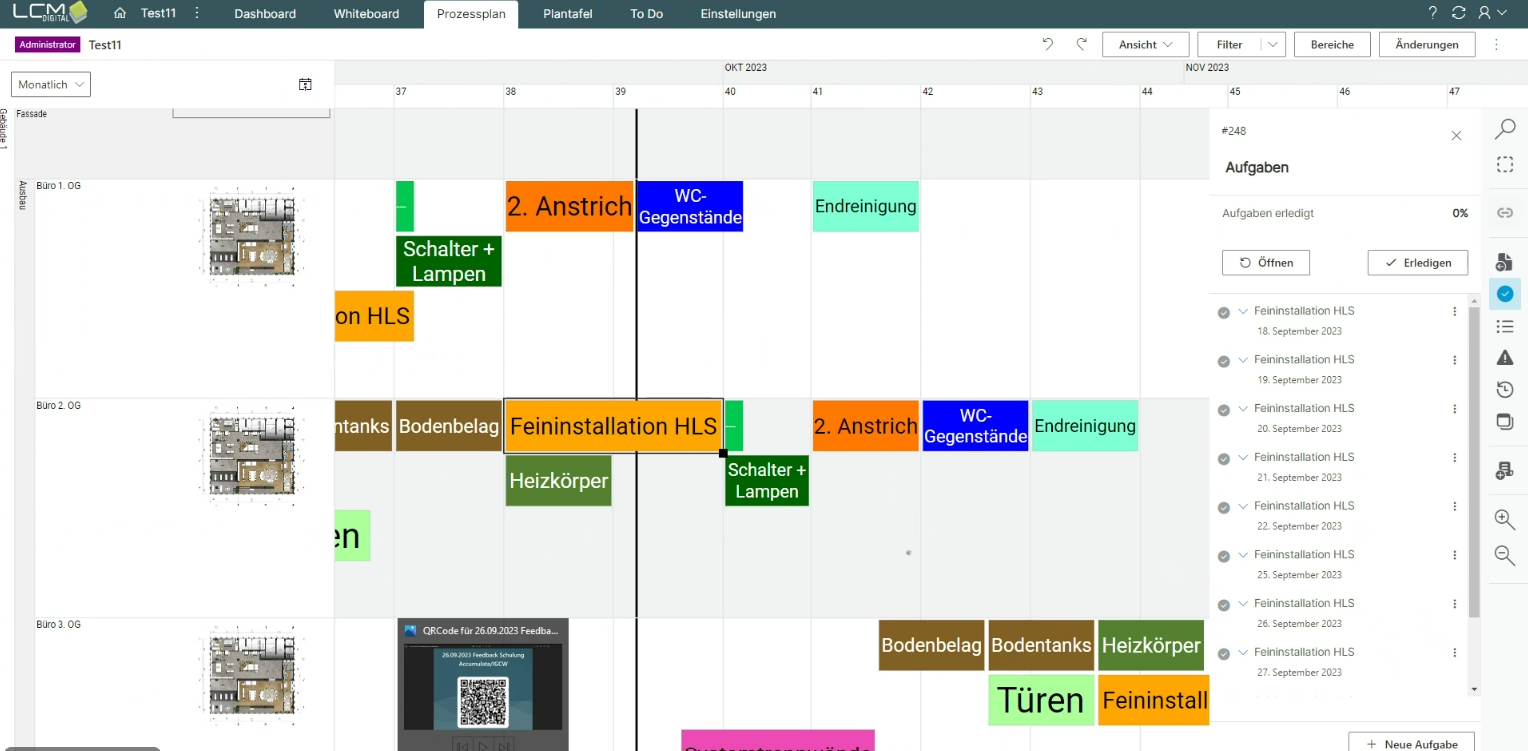The width and height of the screenshot is (1528, 751).
Task: Select the orange Feininstallation HLS block
Action: tap(613, 426)
